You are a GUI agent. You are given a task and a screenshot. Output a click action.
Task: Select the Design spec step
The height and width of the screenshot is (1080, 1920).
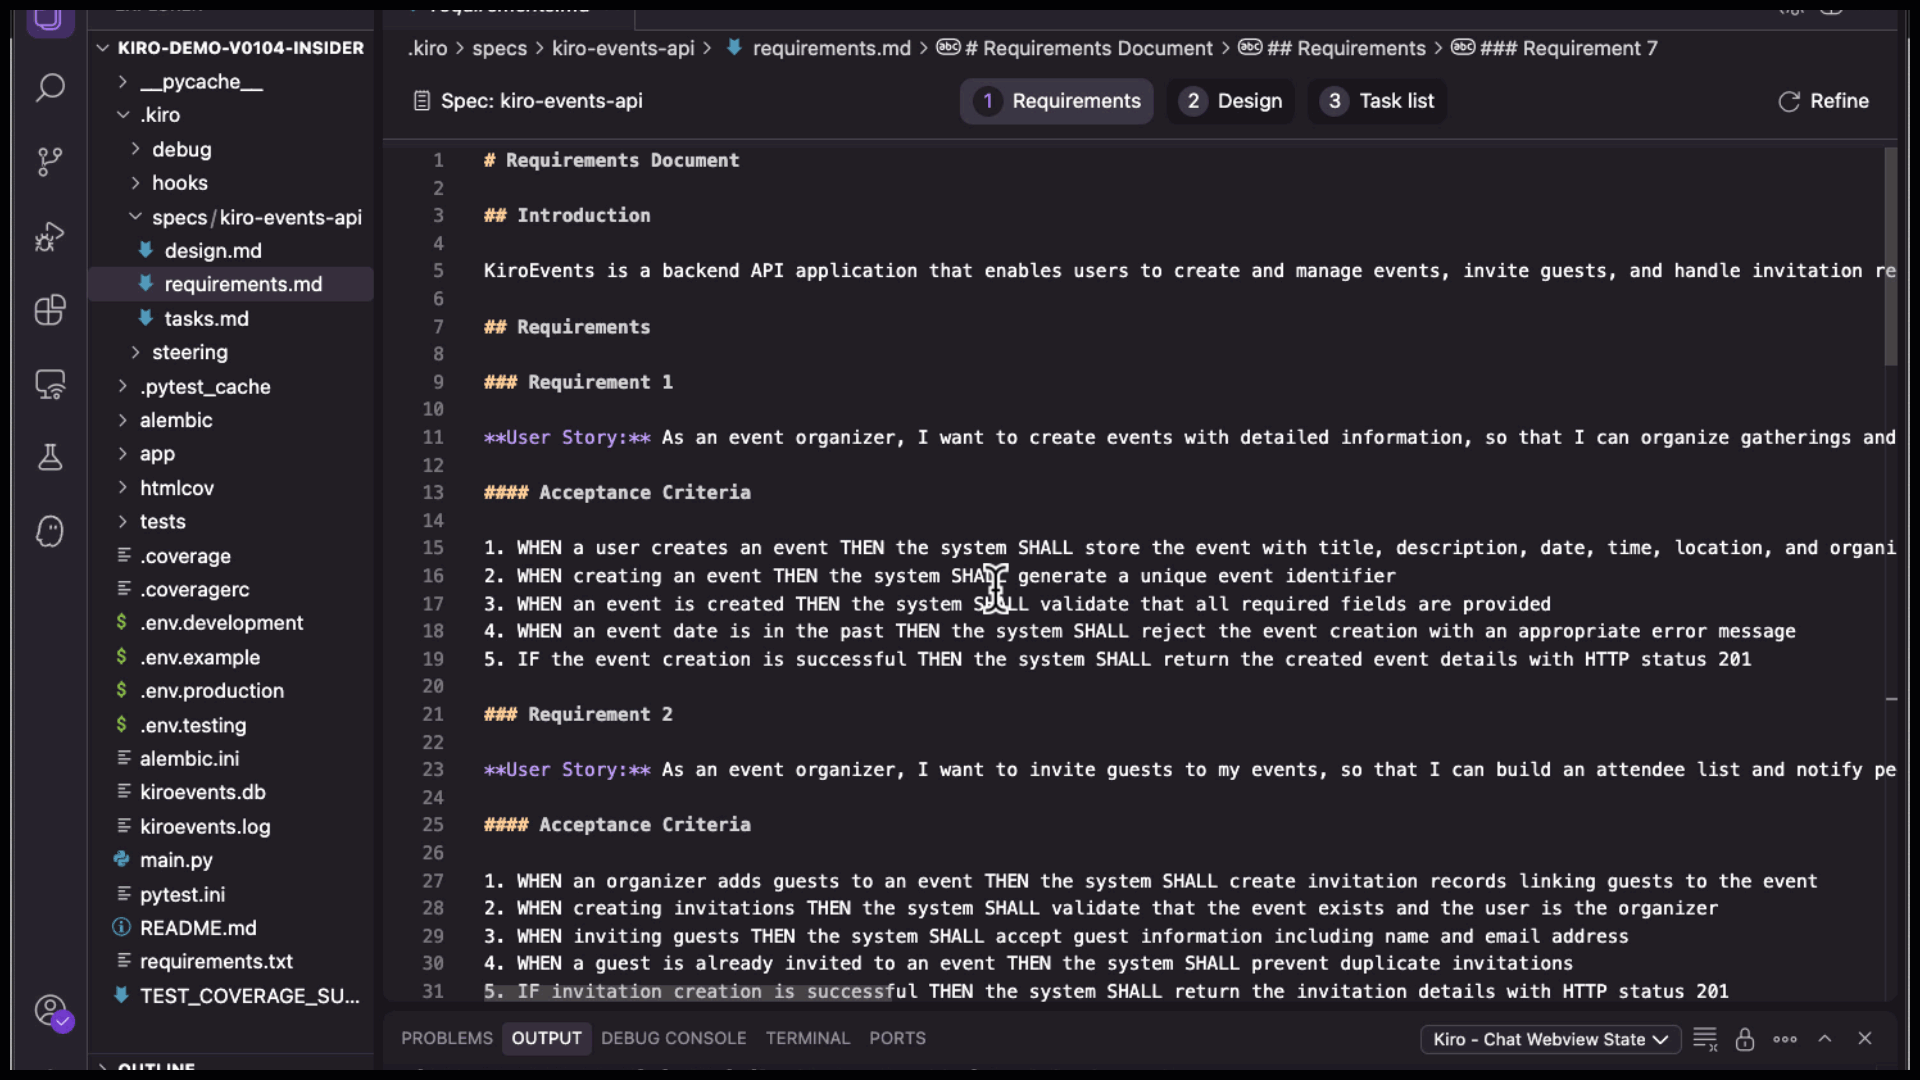[x=1230, y=101]
